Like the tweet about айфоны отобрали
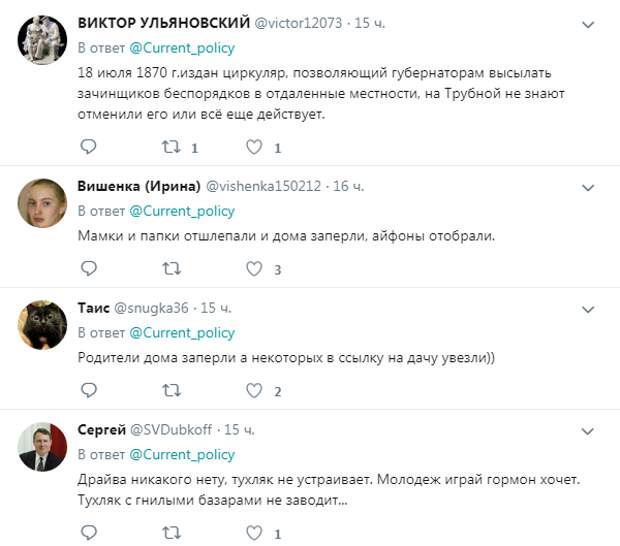The image size is (620, 546). [254, 268]
